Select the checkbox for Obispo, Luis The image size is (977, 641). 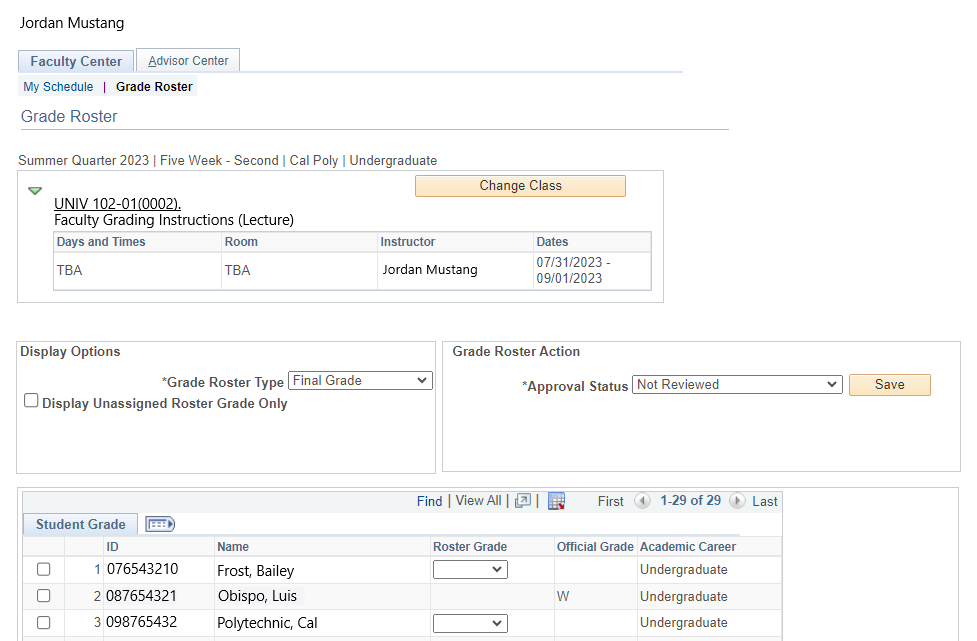click(43, 596)
